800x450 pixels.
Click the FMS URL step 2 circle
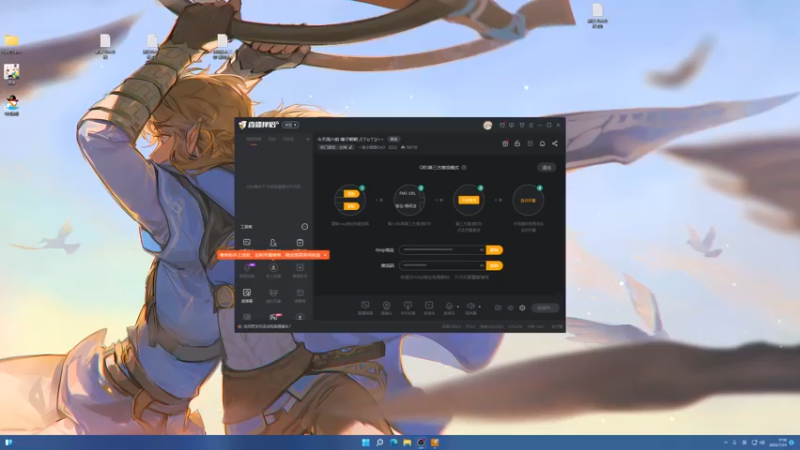click(x=409, y=200)
